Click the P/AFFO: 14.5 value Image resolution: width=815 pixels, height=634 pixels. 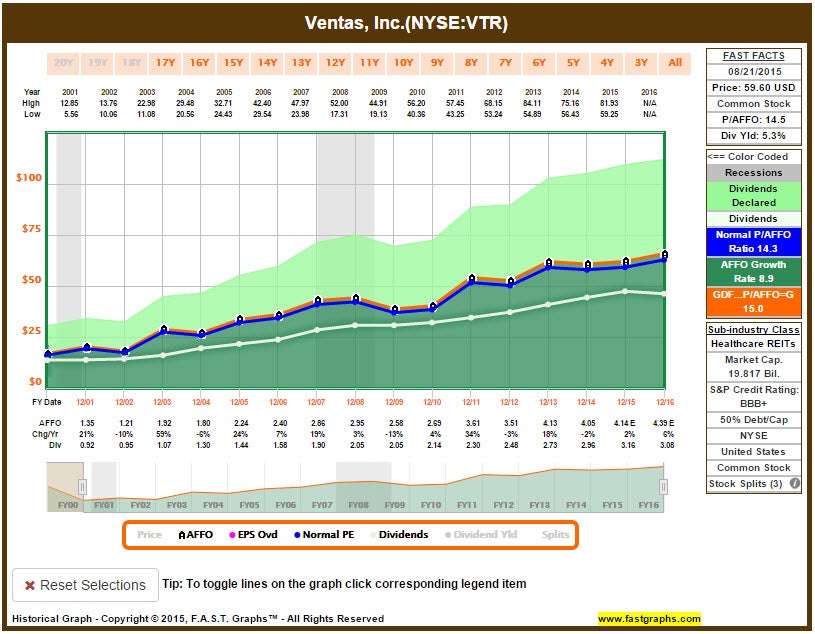[754, 120]
